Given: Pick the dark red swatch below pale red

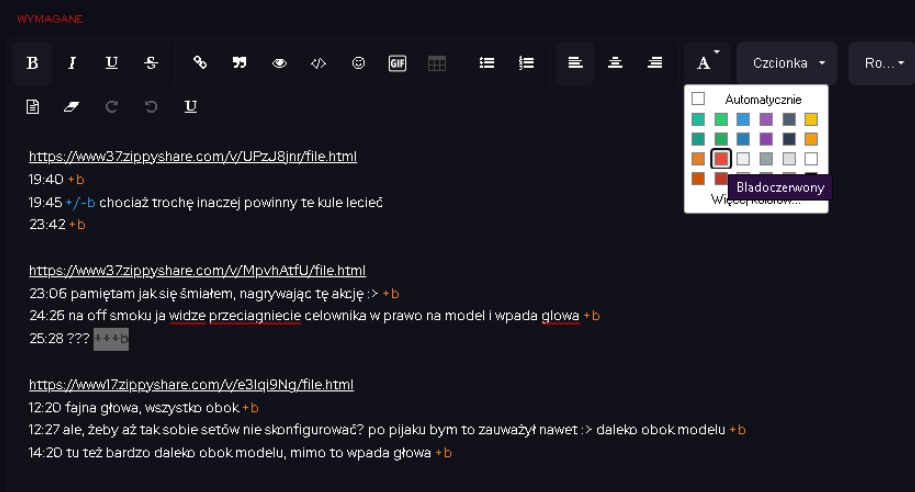Looking at the screenshot, I should (x=721, y=178).
